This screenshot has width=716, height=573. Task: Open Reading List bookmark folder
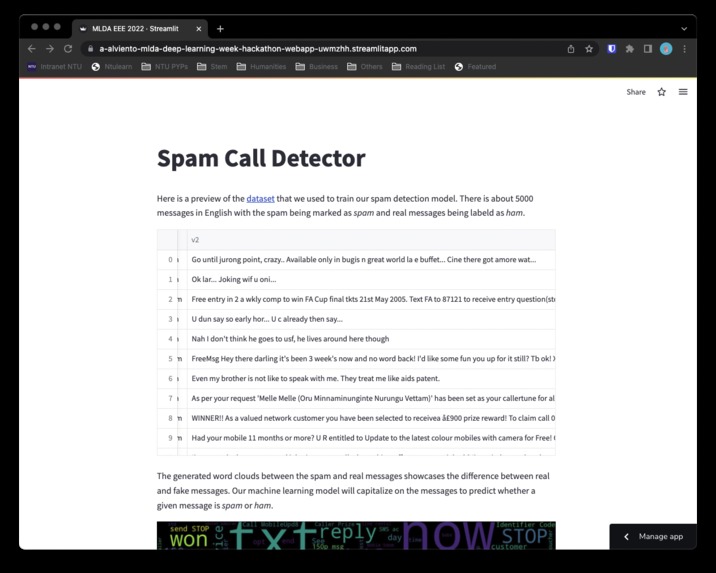[x=419, y=67]
